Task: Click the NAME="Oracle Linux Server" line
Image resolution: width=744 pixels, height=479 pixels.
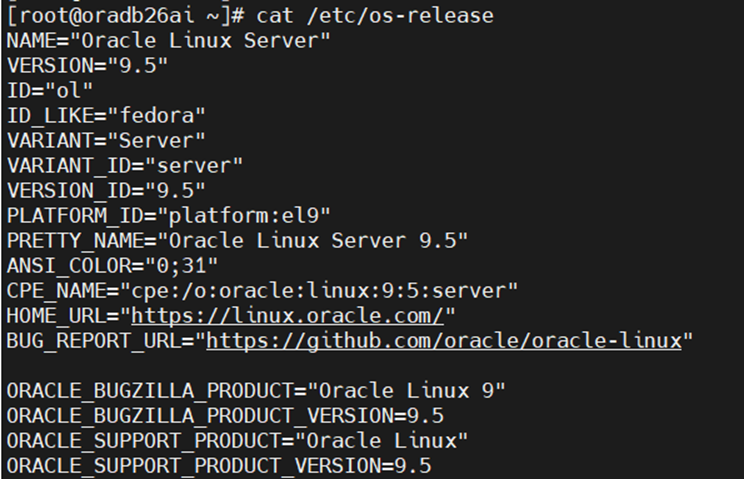Action: point(168,41)
